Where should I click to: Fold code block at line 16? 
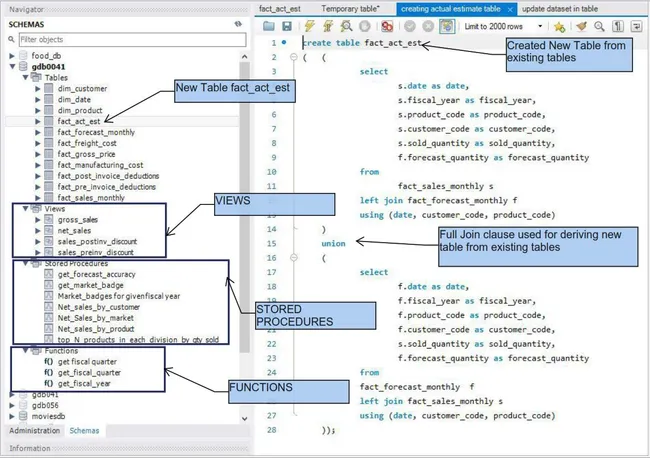tap(293, 258)
